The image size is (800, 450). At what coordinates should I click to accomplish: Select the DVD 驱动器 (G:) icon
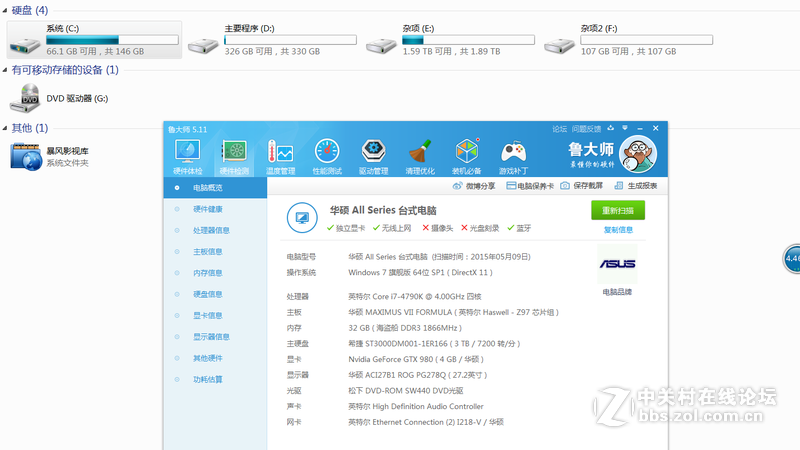tap(25, 98)
